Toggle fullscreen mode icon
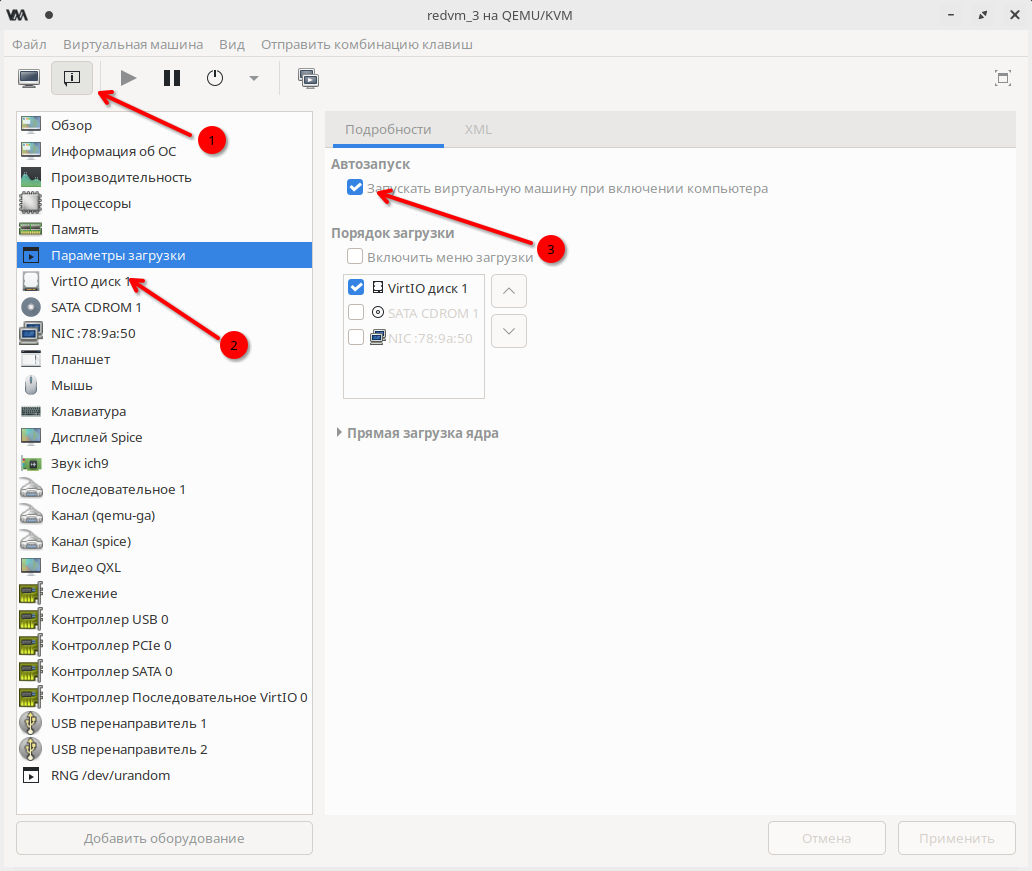1032x871 pixels. coord(1002,78)
